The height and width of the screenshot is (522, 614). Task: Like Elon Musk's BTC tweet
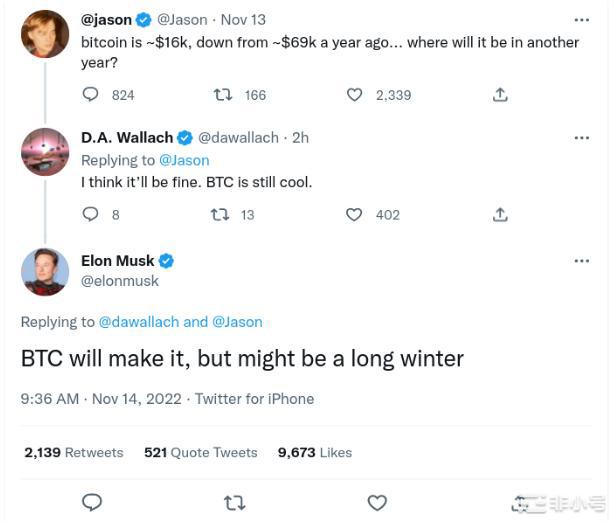pyautogui.click(x=377, y=501)
